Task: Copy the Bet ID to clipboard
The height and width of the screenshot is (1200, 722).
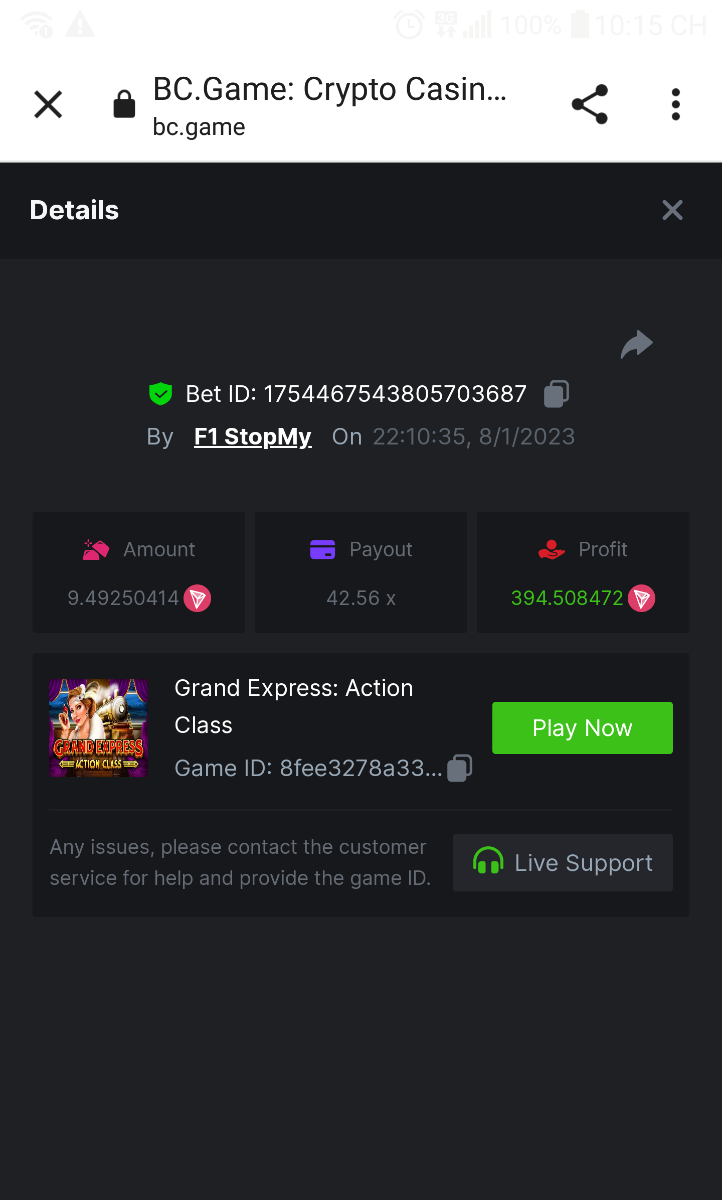Action: (x=557, y=394)
